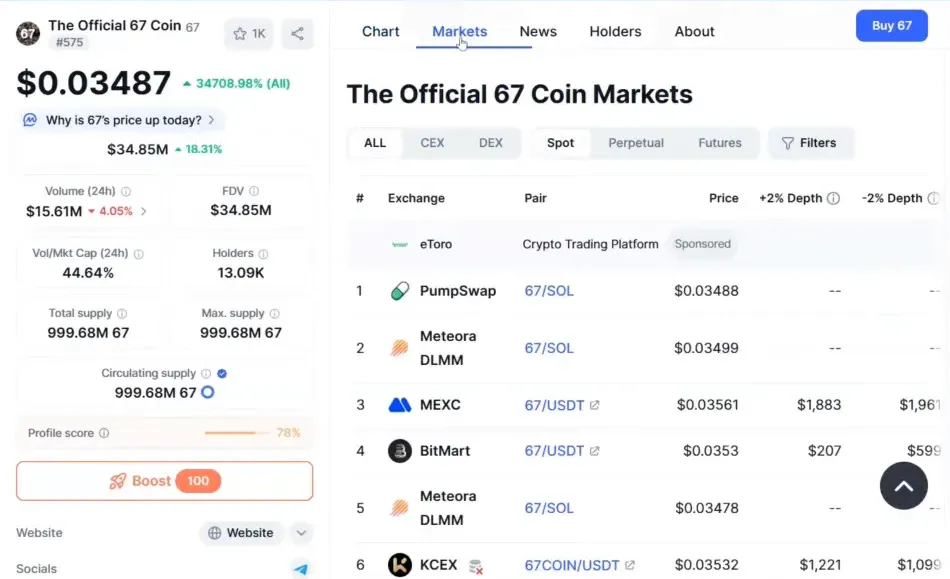
Task: Click the Buy 67 button
Action: [x=891, y=25]
